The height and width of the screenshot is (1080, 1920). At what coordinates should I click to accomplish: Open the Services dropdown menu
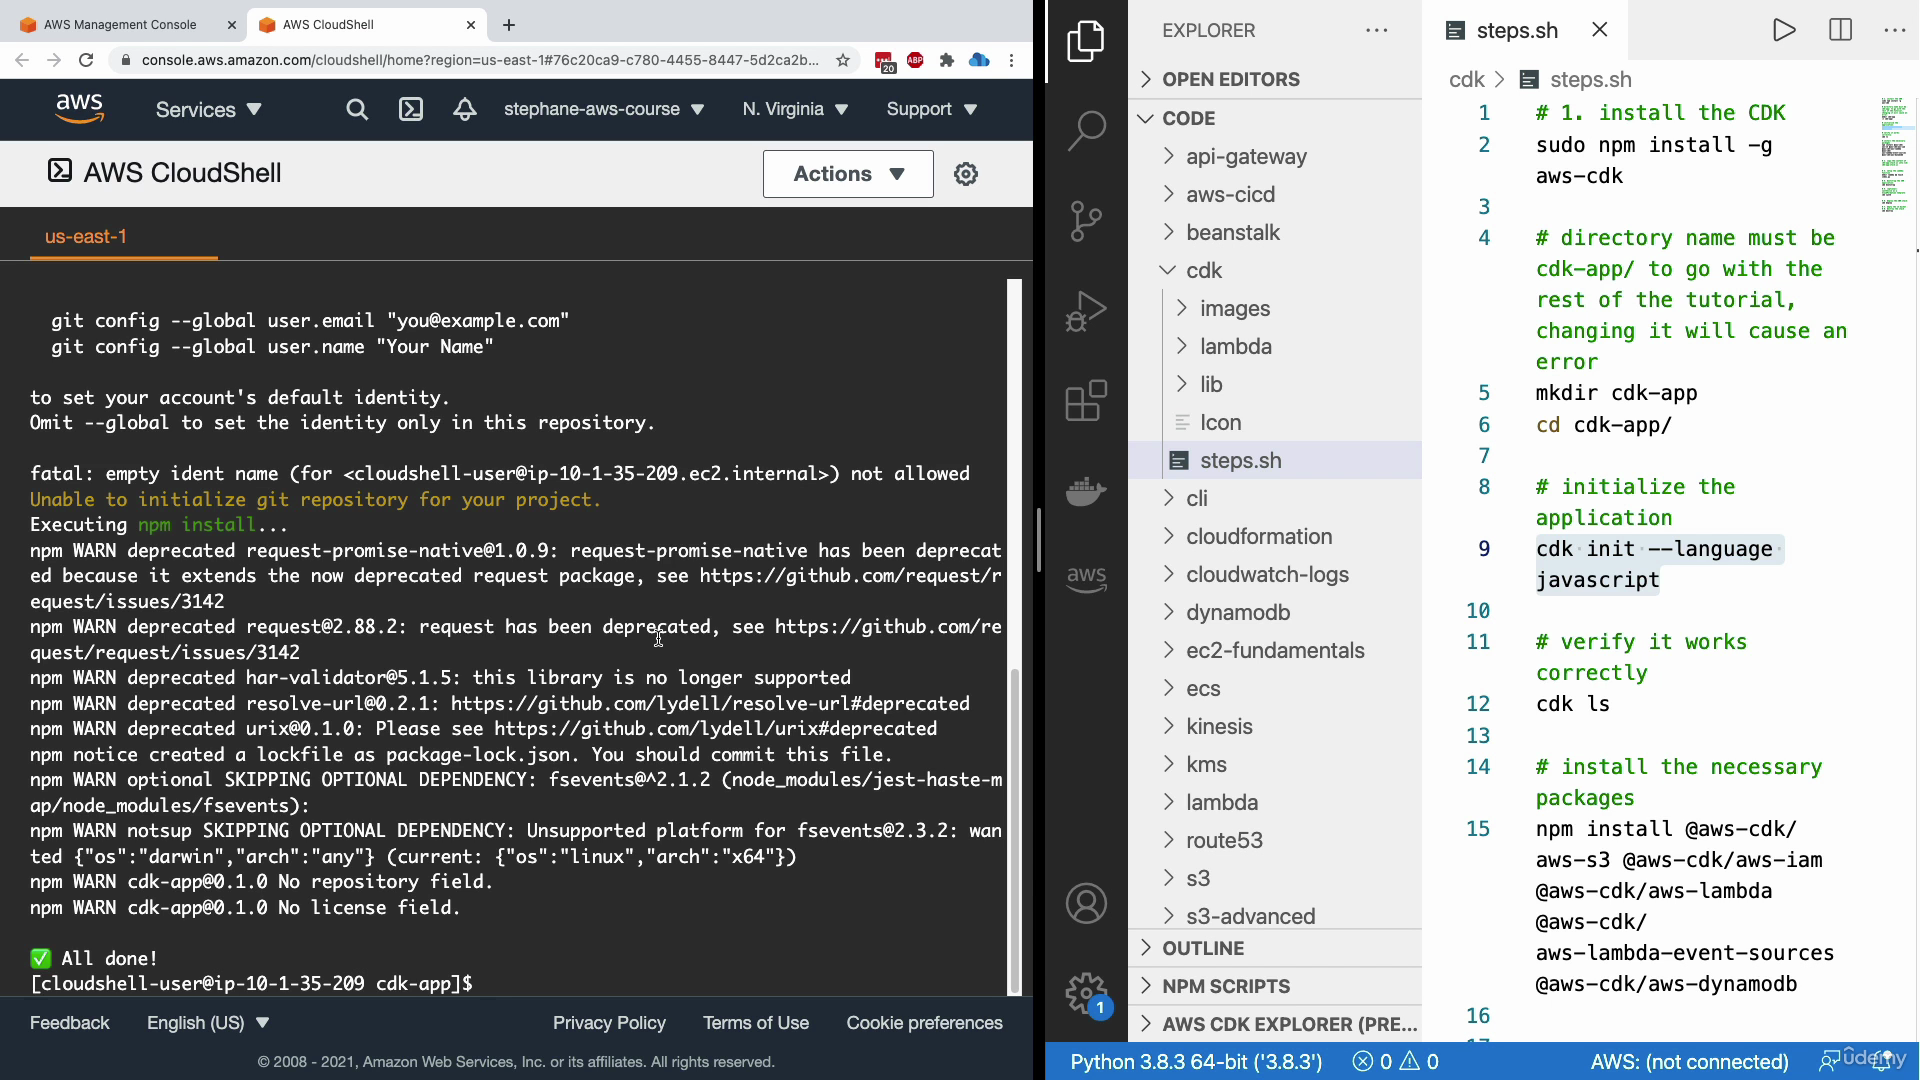(x=208, y=109)
